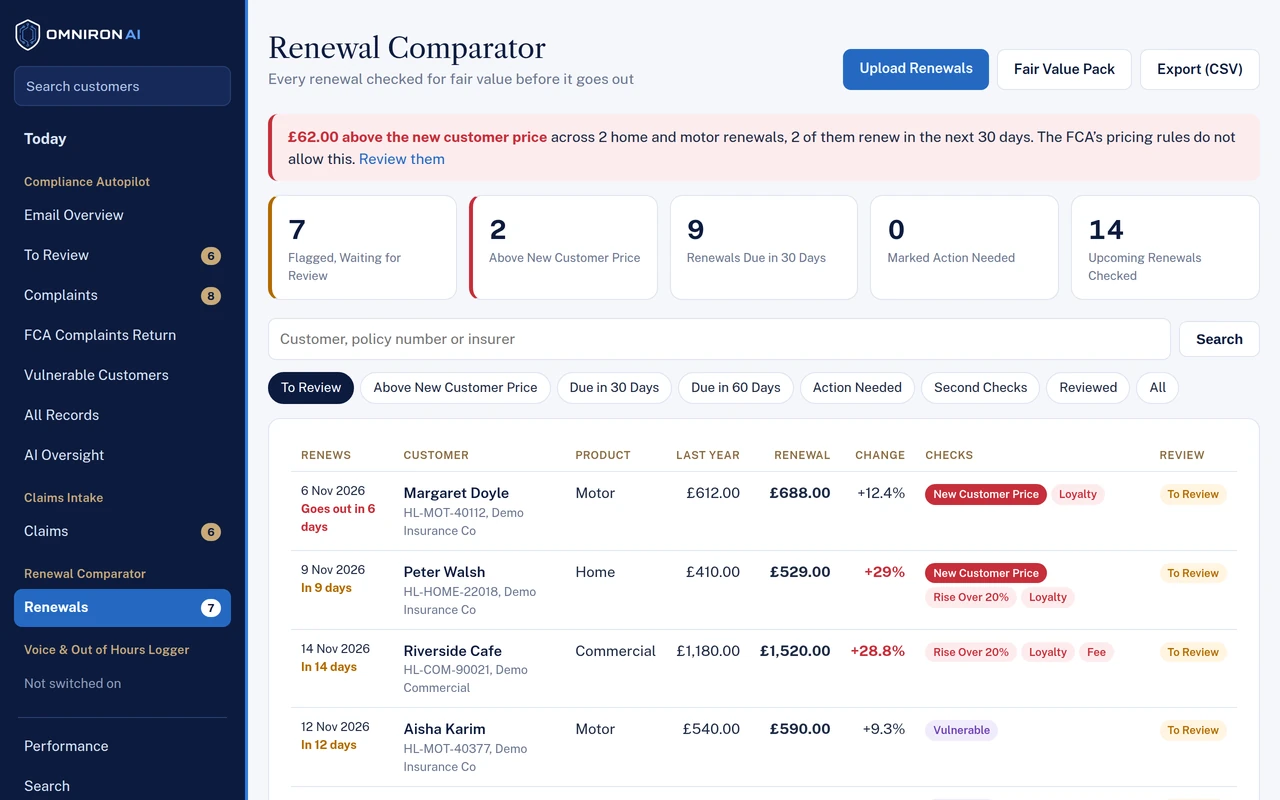1280x800 pixels.
Task: Click the Above New Customer Price card
Action: 563,247
